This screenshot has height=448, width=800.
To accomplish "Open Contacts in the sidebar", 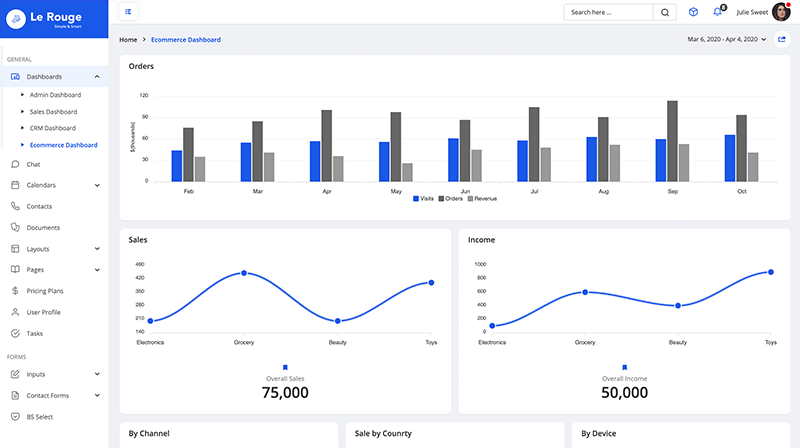I will click(39, 206).
